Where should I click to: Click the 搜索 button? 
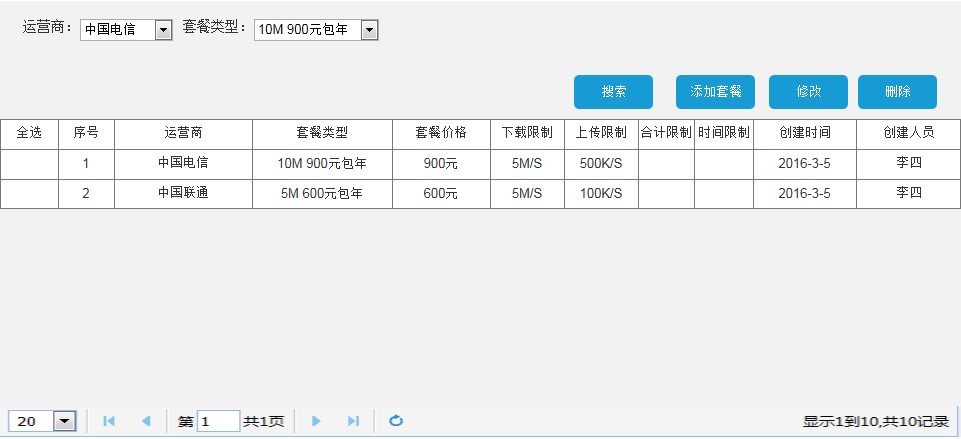coord(613,92)
